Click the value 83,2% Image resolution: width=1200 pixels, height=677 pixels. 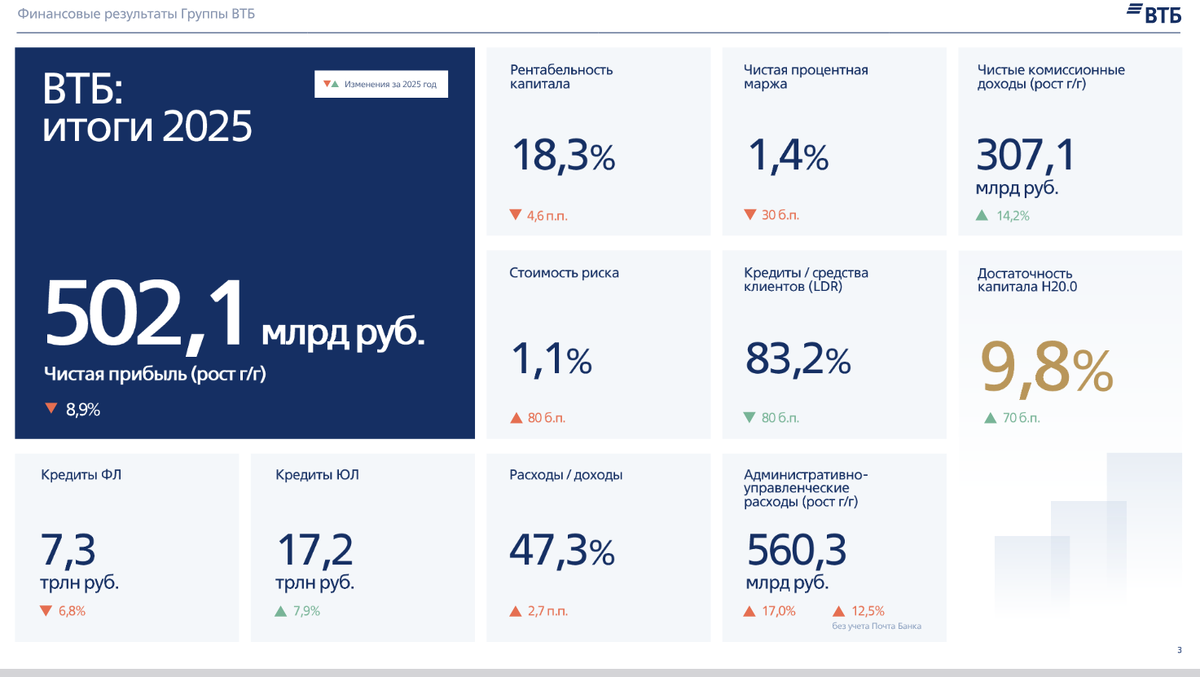798,358
